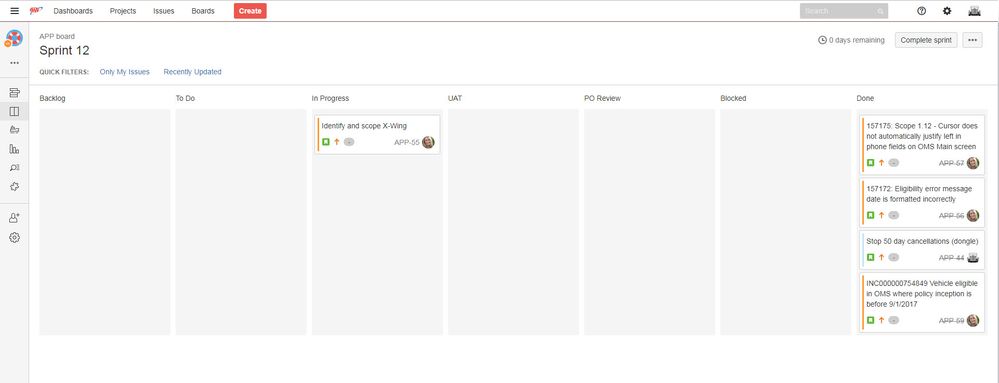The height and width of the screenshot is (383, 999).
Task: Open Boards menu
Action: (203, 11)
